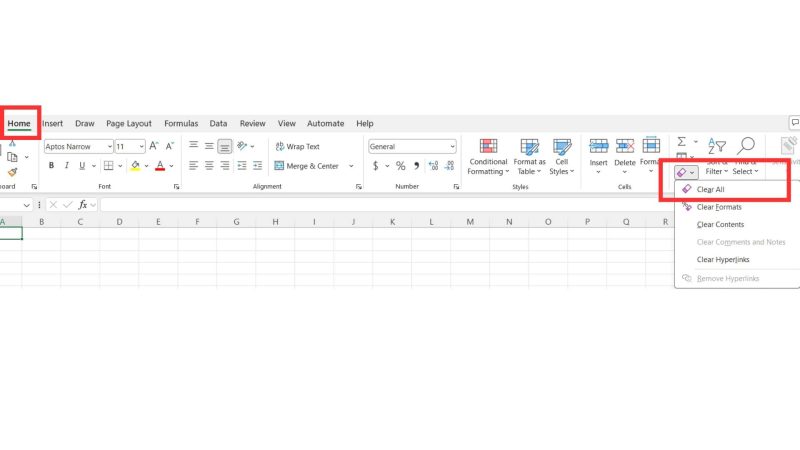Open the Font group dialog launcher

[177, 187]
